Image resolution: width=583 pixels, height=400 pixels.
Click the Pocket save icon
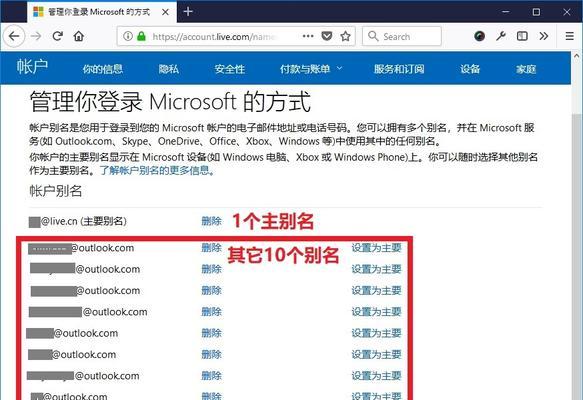[x=326, y=36]
